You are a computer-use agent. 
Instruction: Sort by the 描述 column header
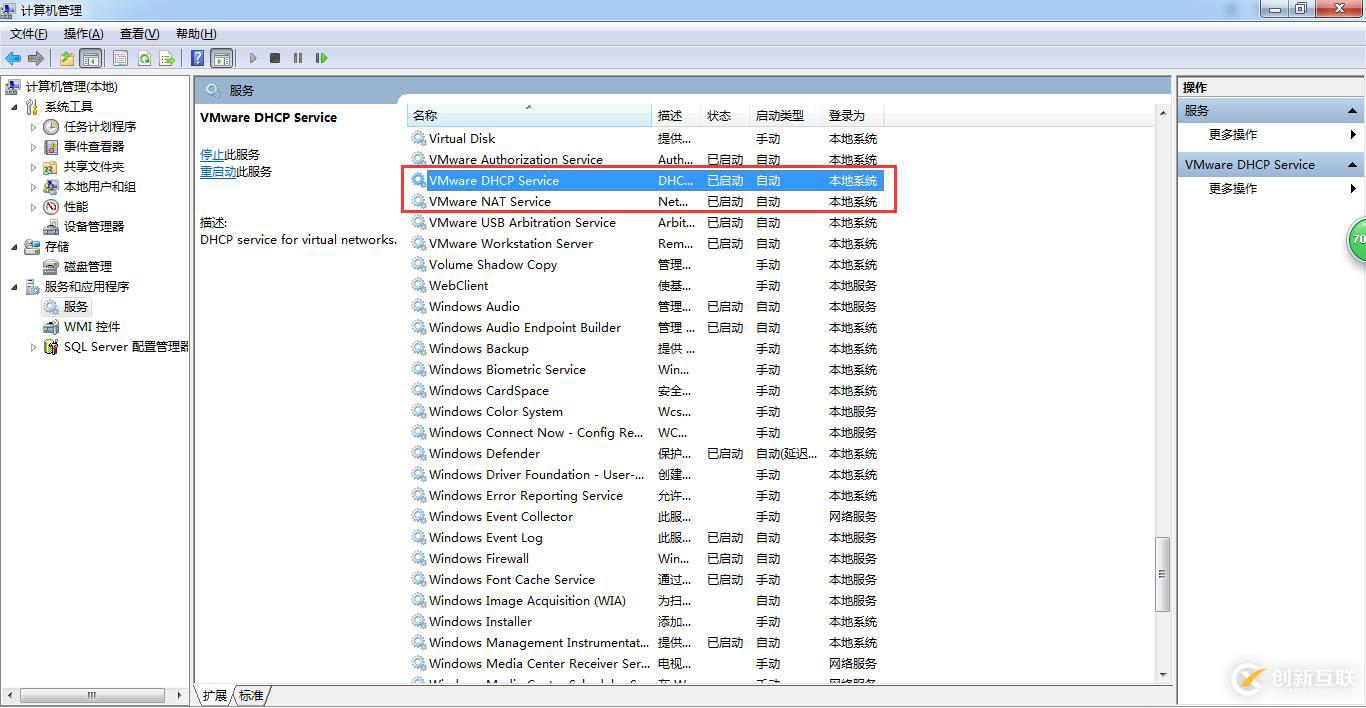676,115
